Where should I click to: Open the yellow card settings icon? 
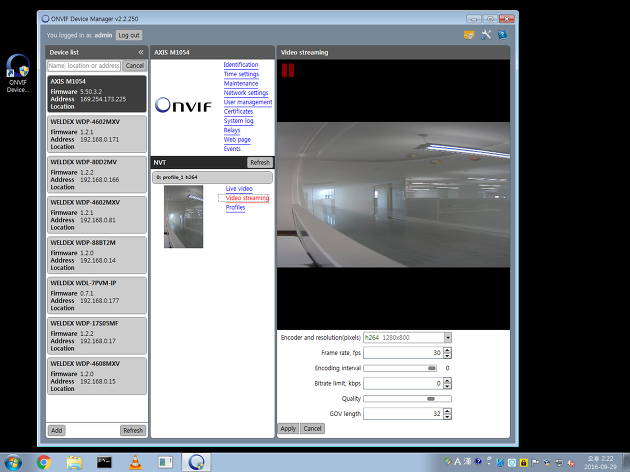pyautogui.click(x=469, y=35)
